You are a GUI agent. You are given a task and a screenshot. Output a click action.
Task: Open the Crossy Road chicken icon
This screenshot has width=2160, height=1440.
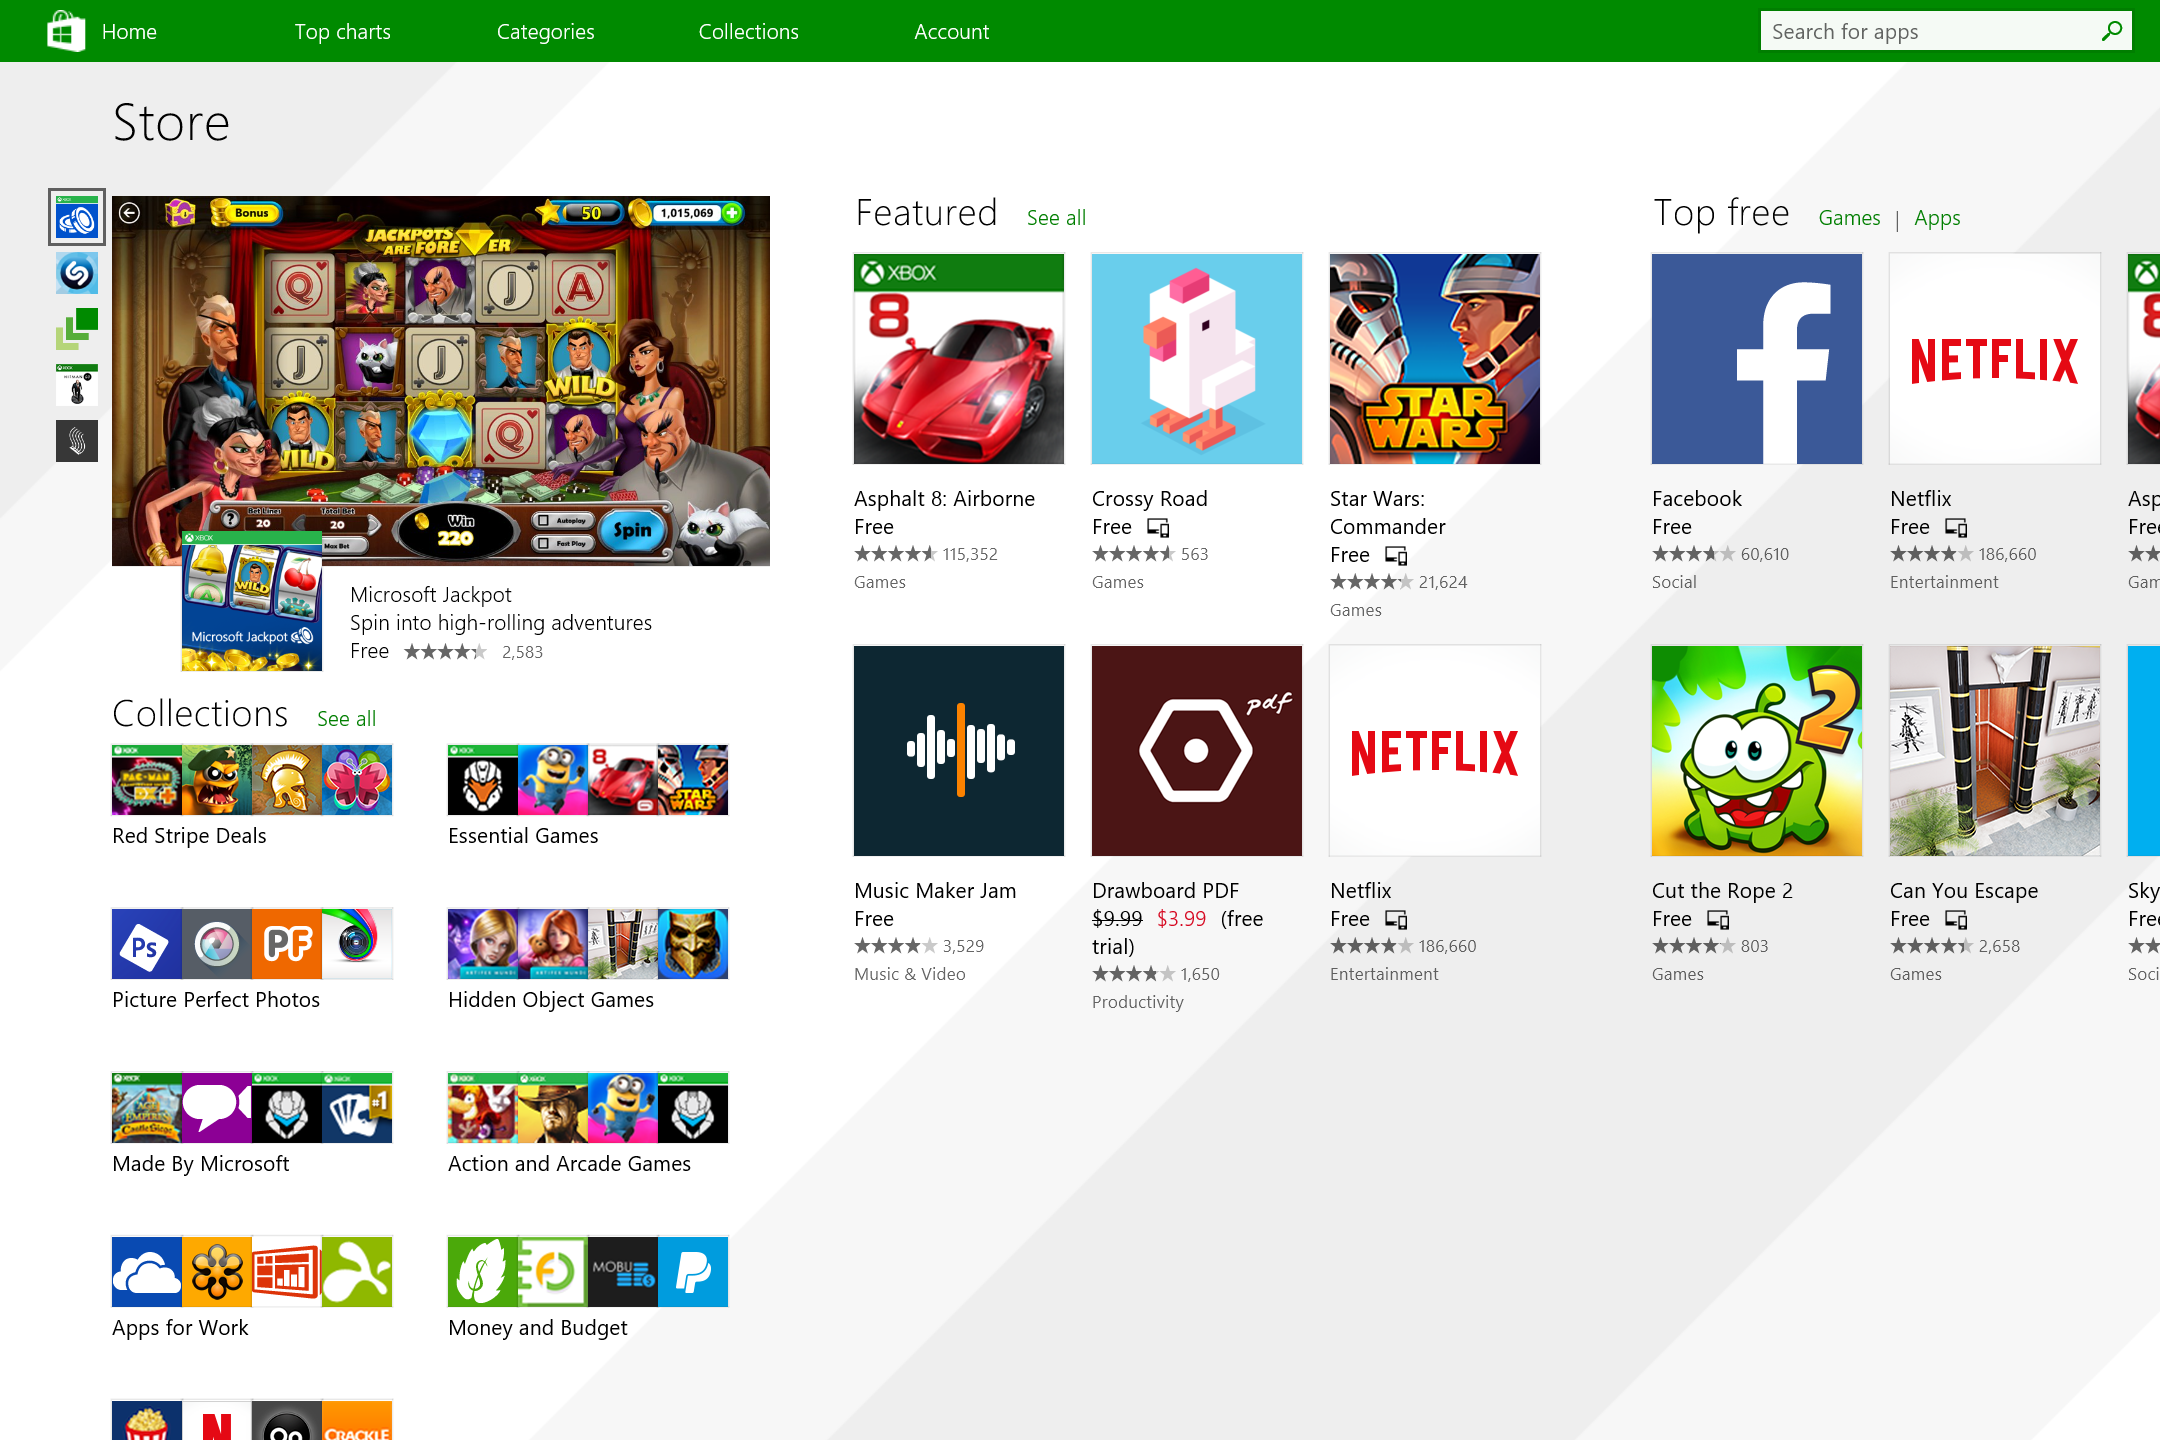click(1197, 359)
